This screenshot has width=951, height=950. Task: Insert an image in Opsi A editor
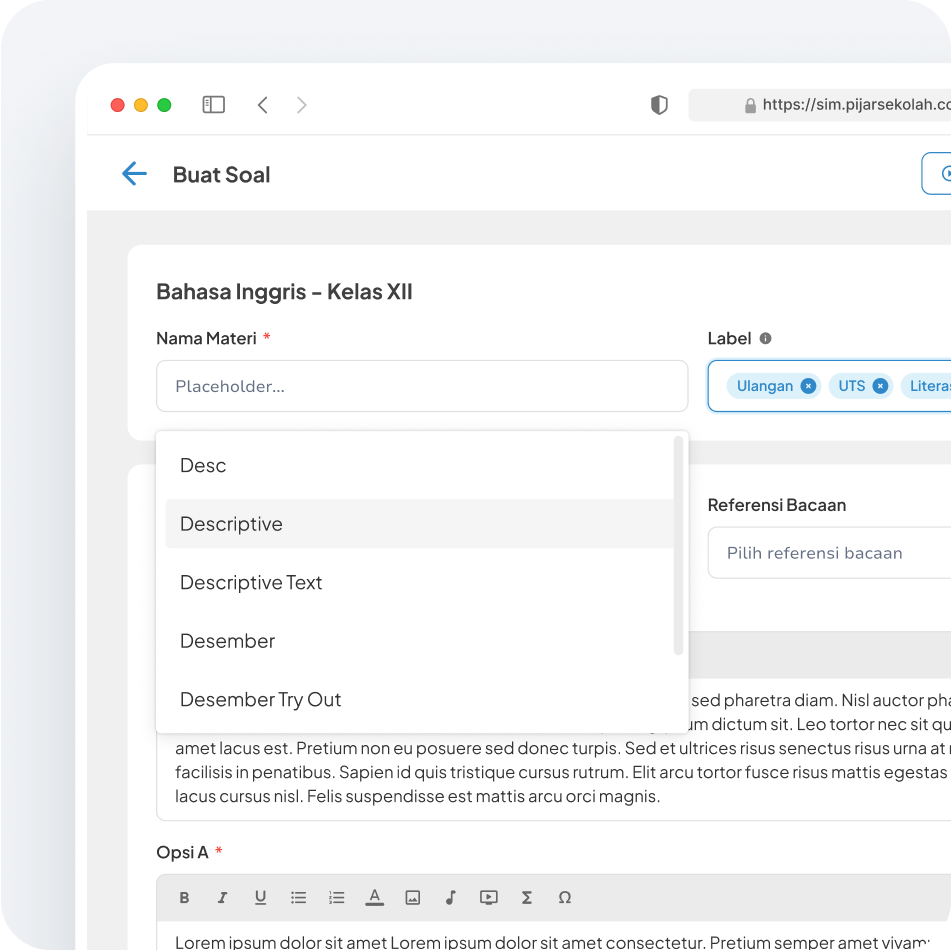412,898
